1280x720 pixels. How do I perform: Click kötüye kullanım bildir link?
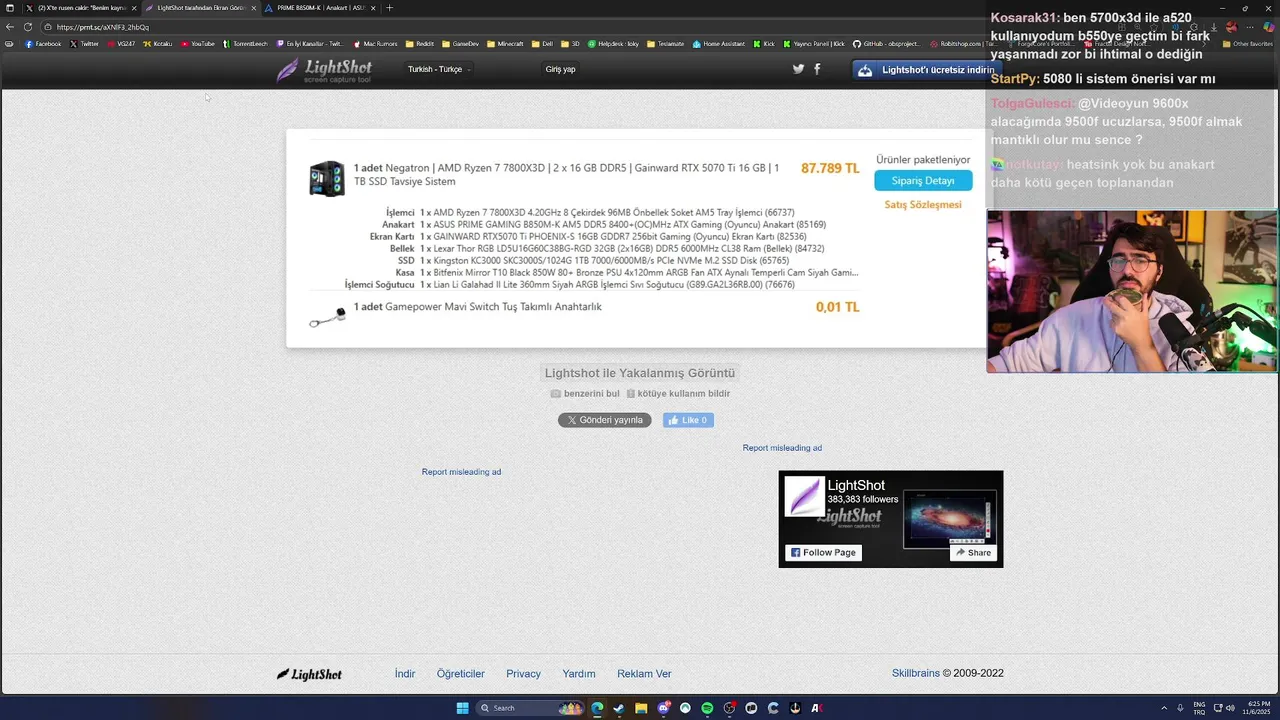678,393
